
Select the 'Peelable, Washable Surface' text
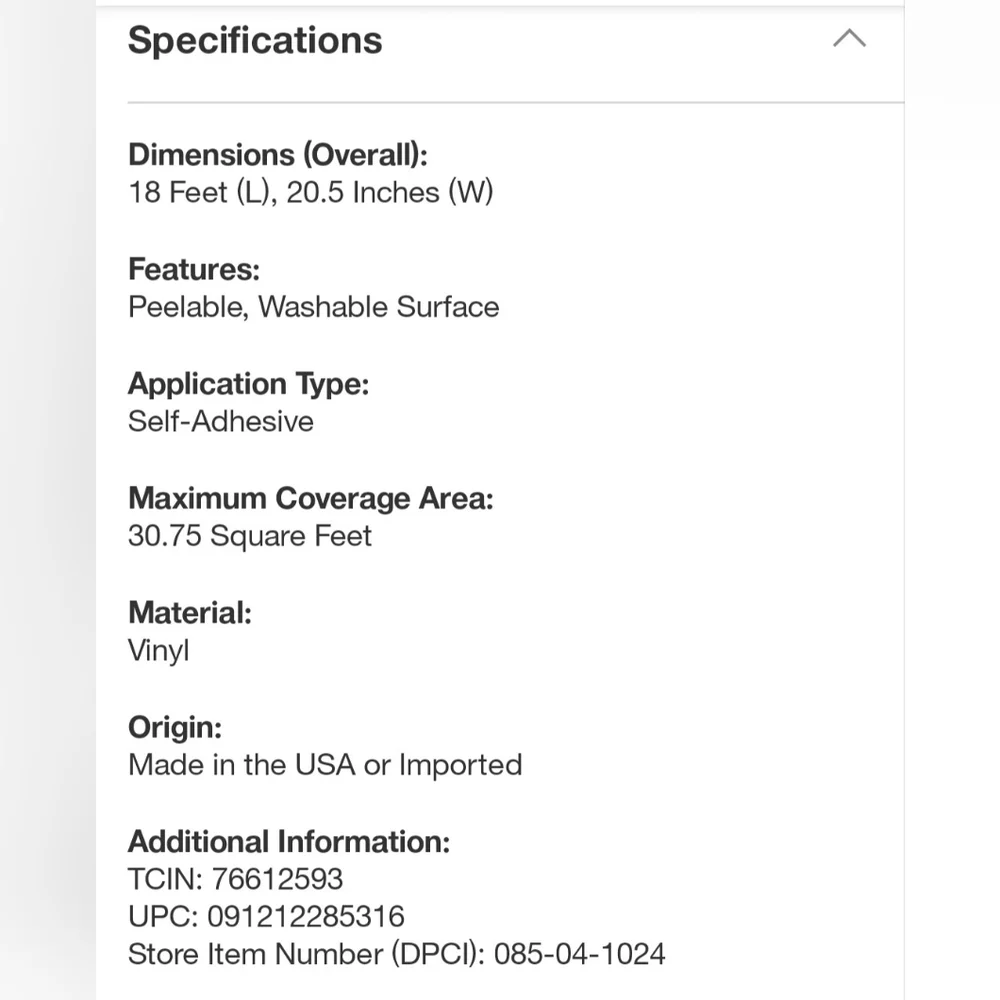[314, 307]
